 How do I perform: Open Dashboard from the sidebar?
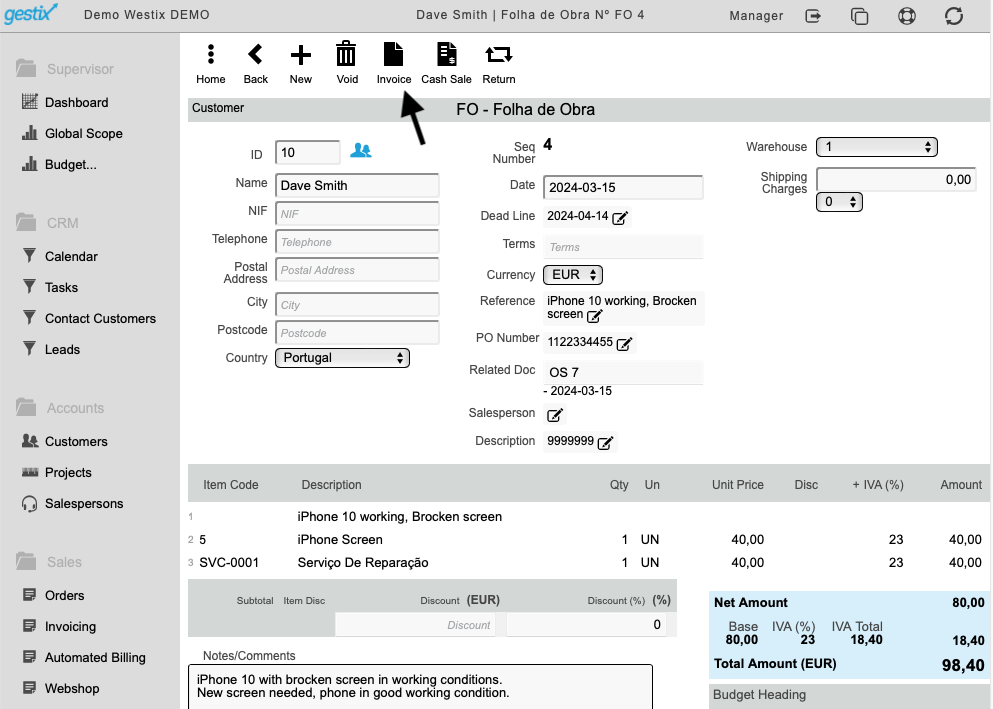coord(65,102)
